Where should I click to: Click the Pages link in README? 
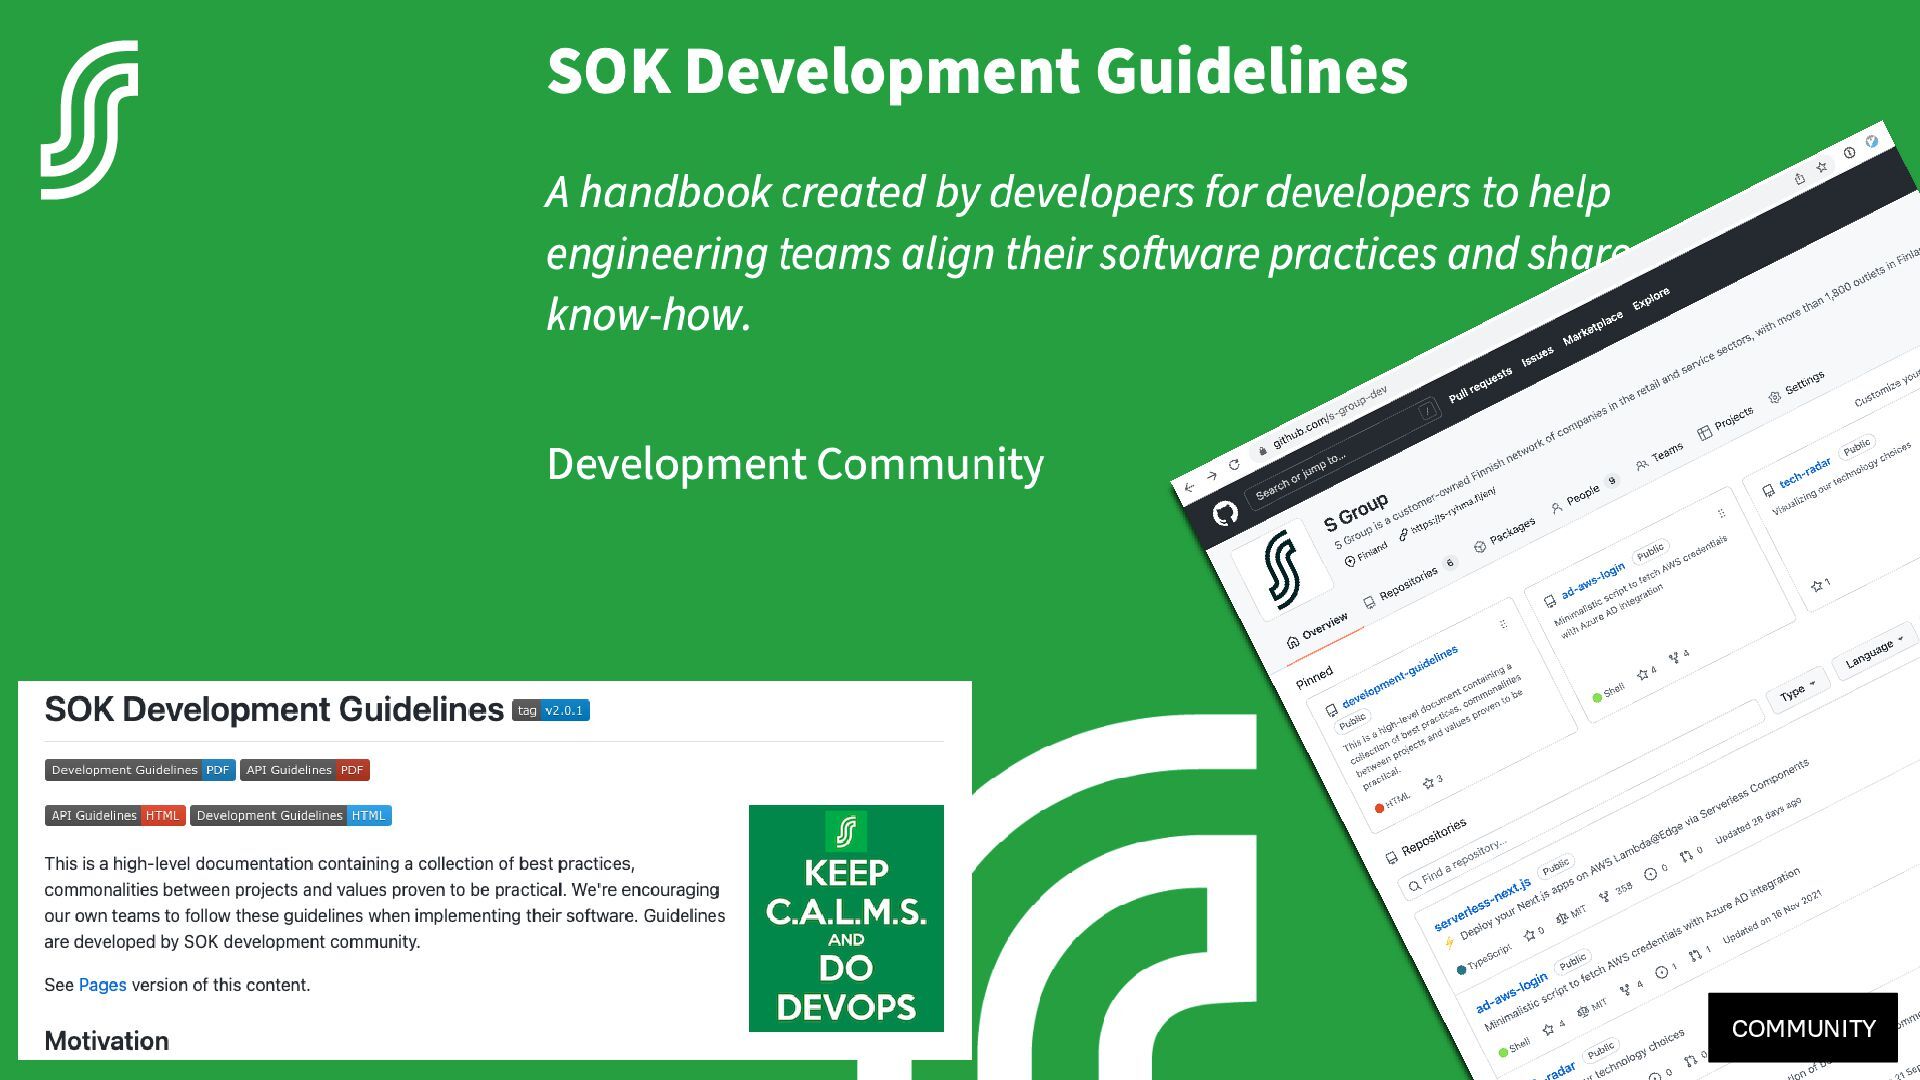[102, 985]
